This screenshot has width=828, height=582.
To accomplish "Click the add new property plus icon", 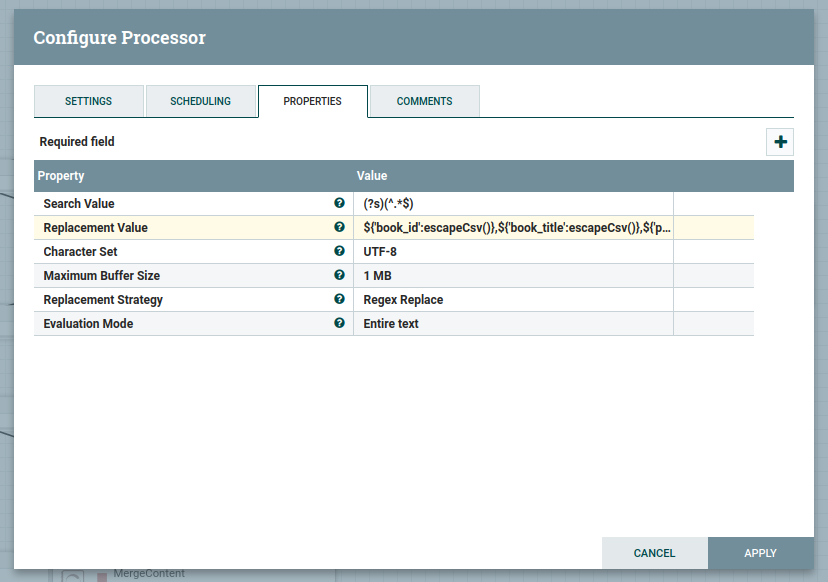I will tap(780, 142).
